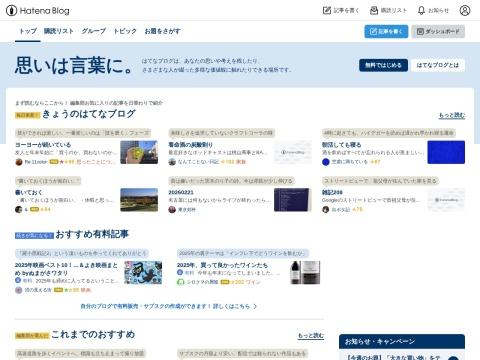
Task: Open article 20260221
Action: (x=181, y=192)
